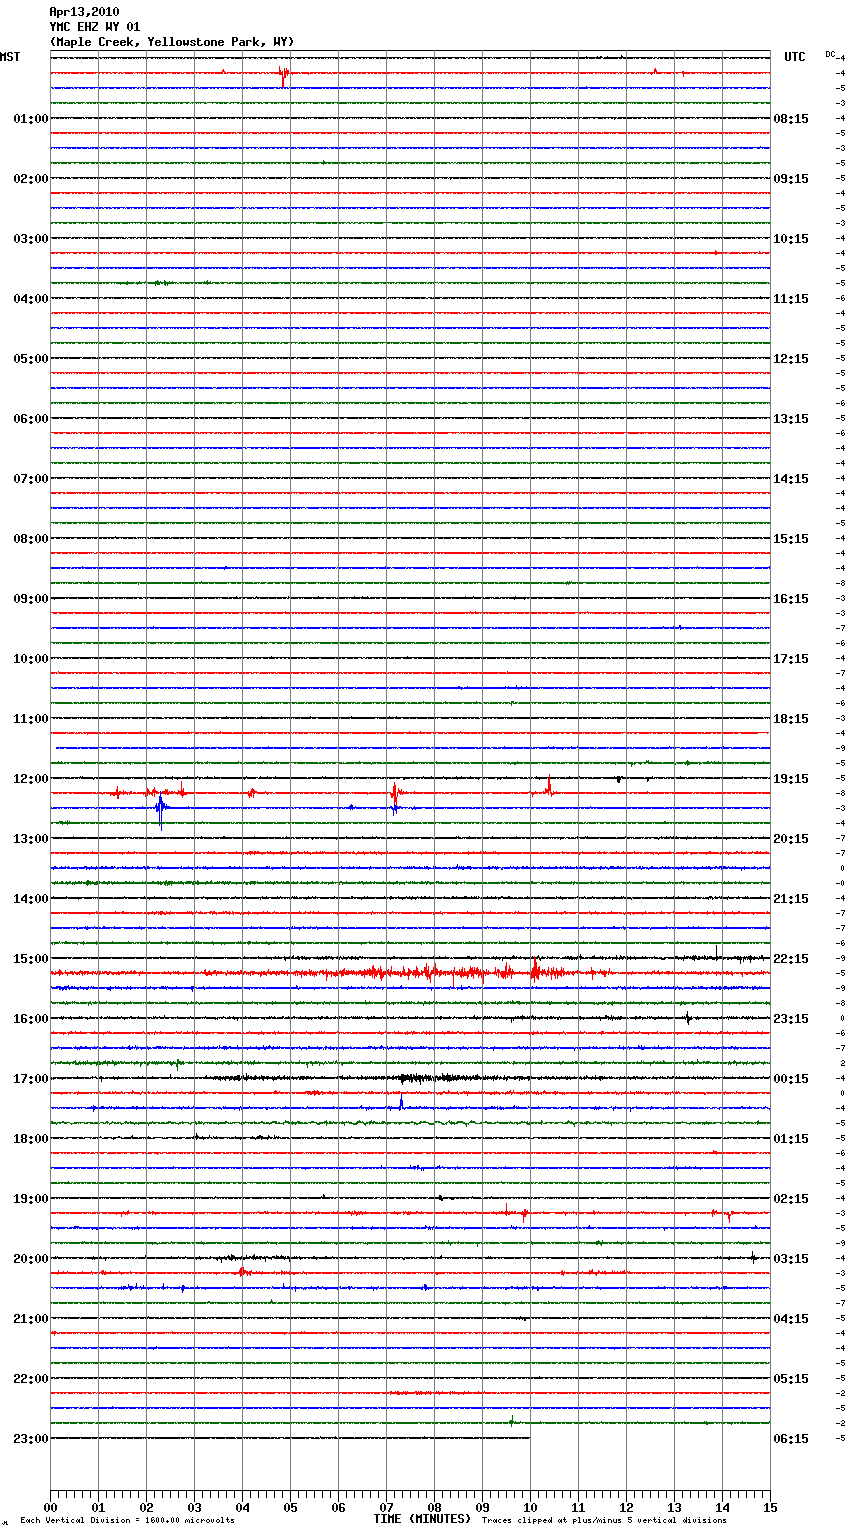Click the "MST" timezone header
The height and width of the screenshot is (1534, 850).
[10, 57]
